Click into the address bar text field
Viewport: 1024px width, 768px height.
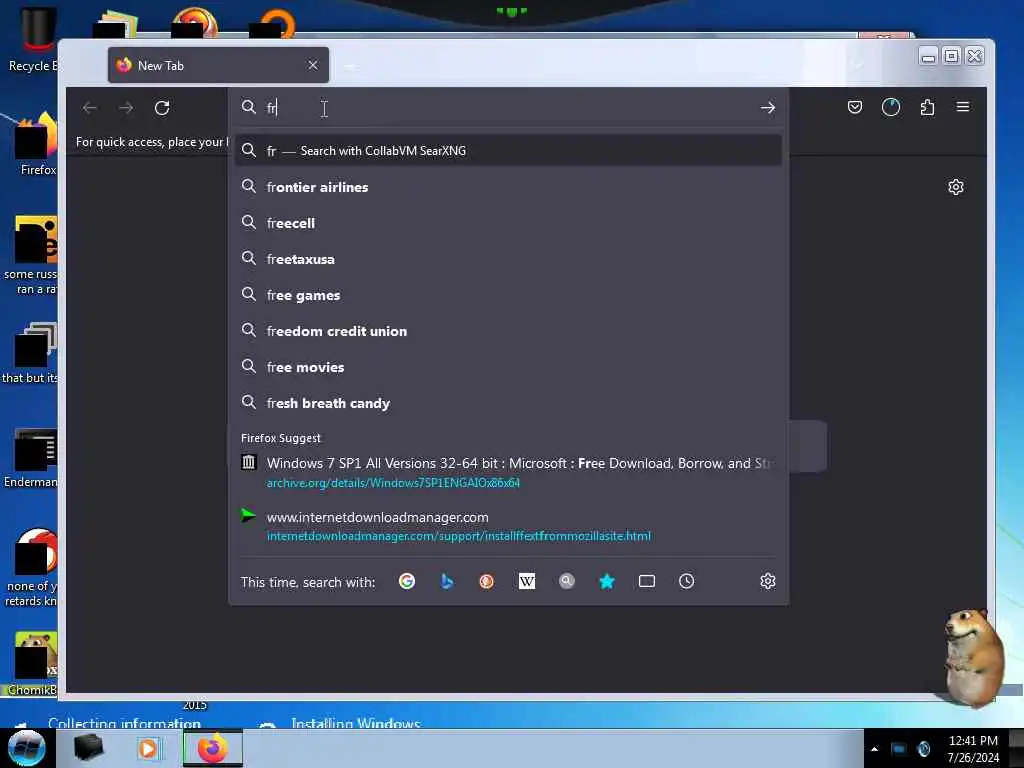point(509,108)
